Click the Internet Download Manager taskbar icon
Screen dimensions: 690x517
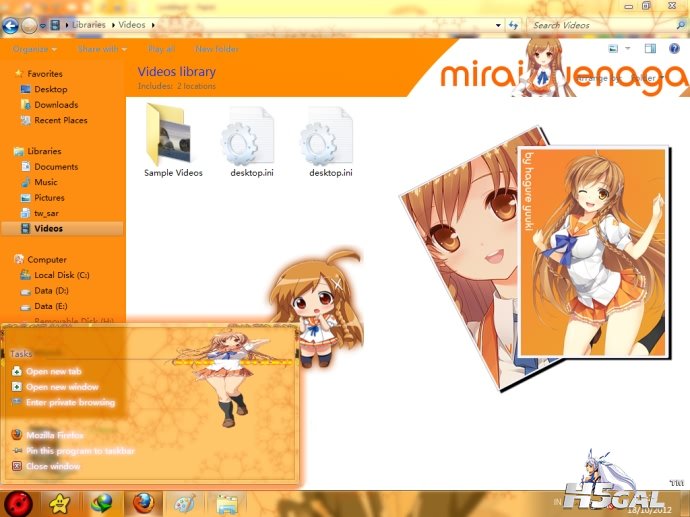click(102, 502)
